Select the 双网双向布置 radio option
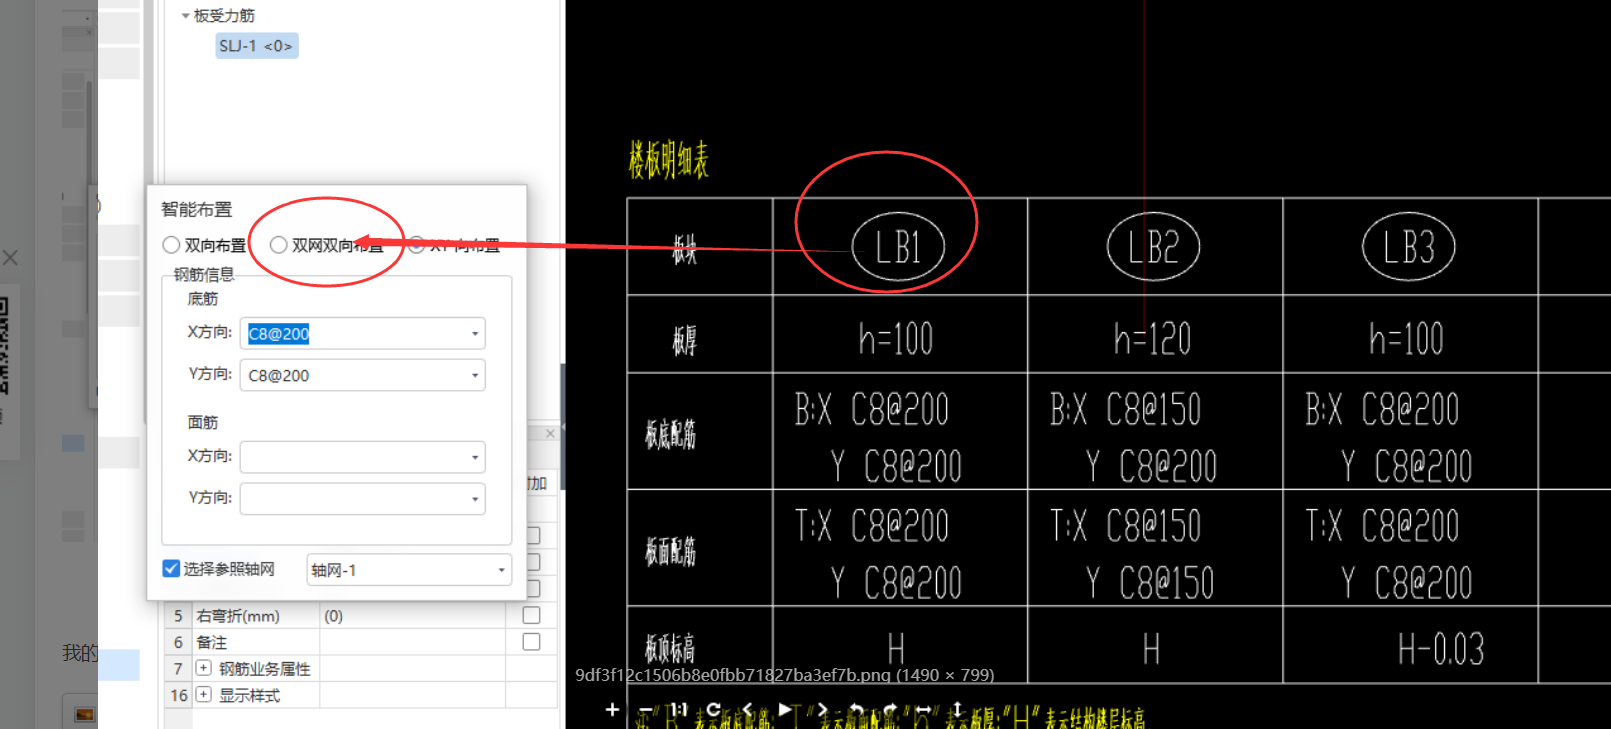 point(279,245)
